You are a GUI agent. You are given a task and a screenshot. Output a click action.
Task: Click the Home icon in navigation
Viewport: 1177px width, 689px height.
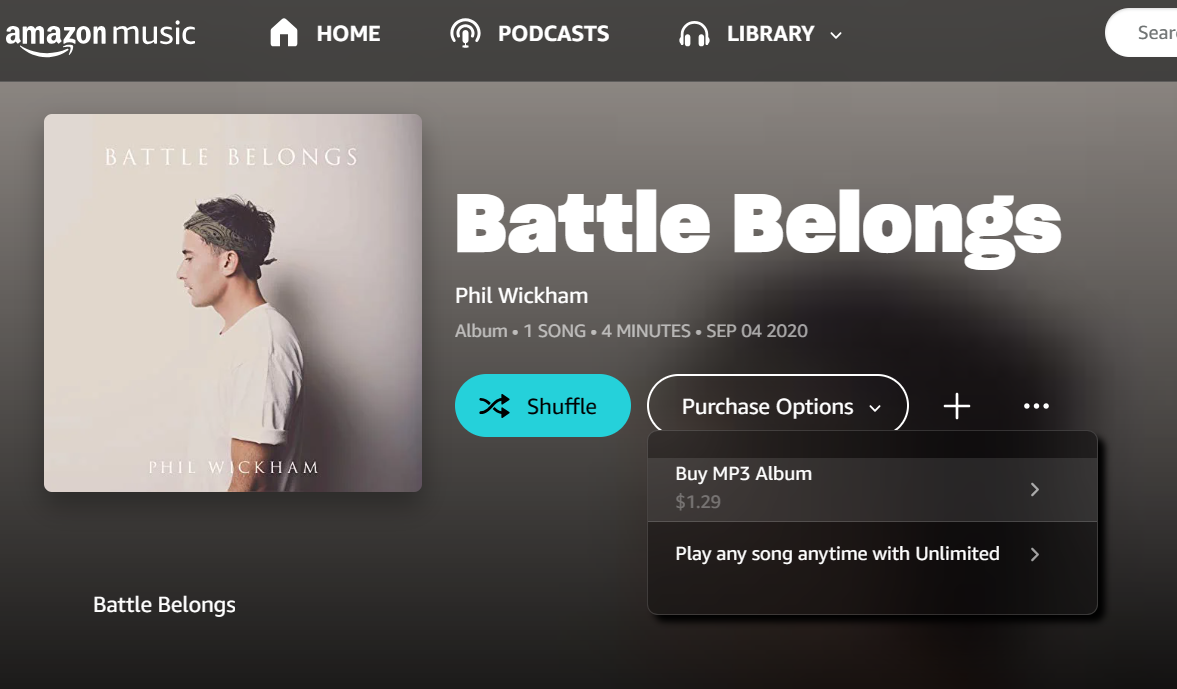(284, 32)
